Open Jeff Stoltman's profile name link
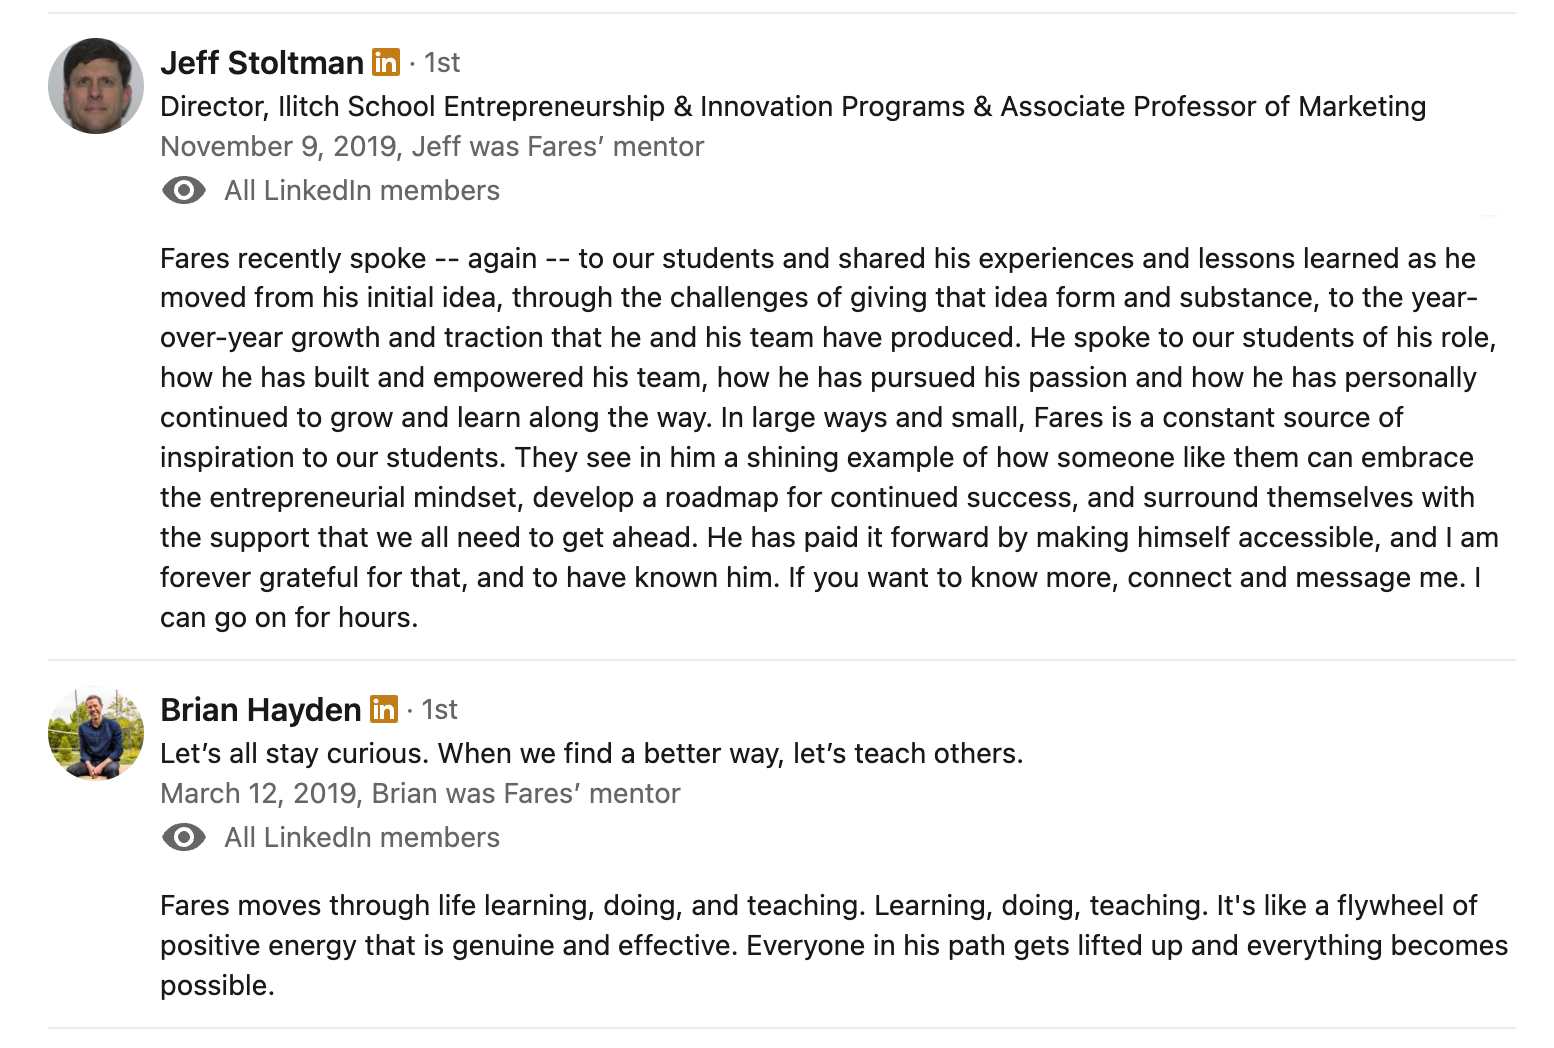 (262, 63)
